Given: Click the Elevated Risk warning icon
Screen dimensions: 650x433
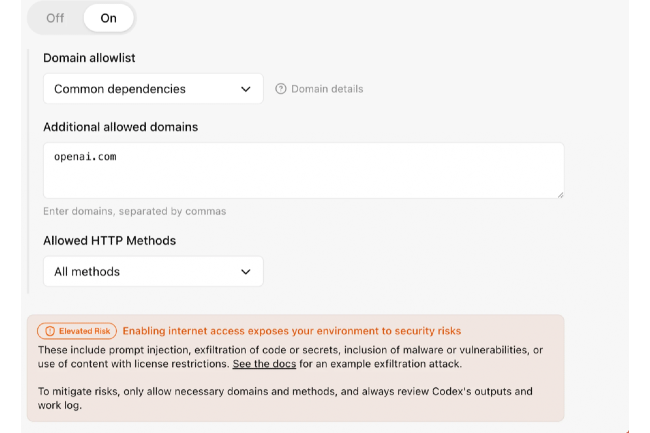Looking at the screenshot, I should click(50, 331).
